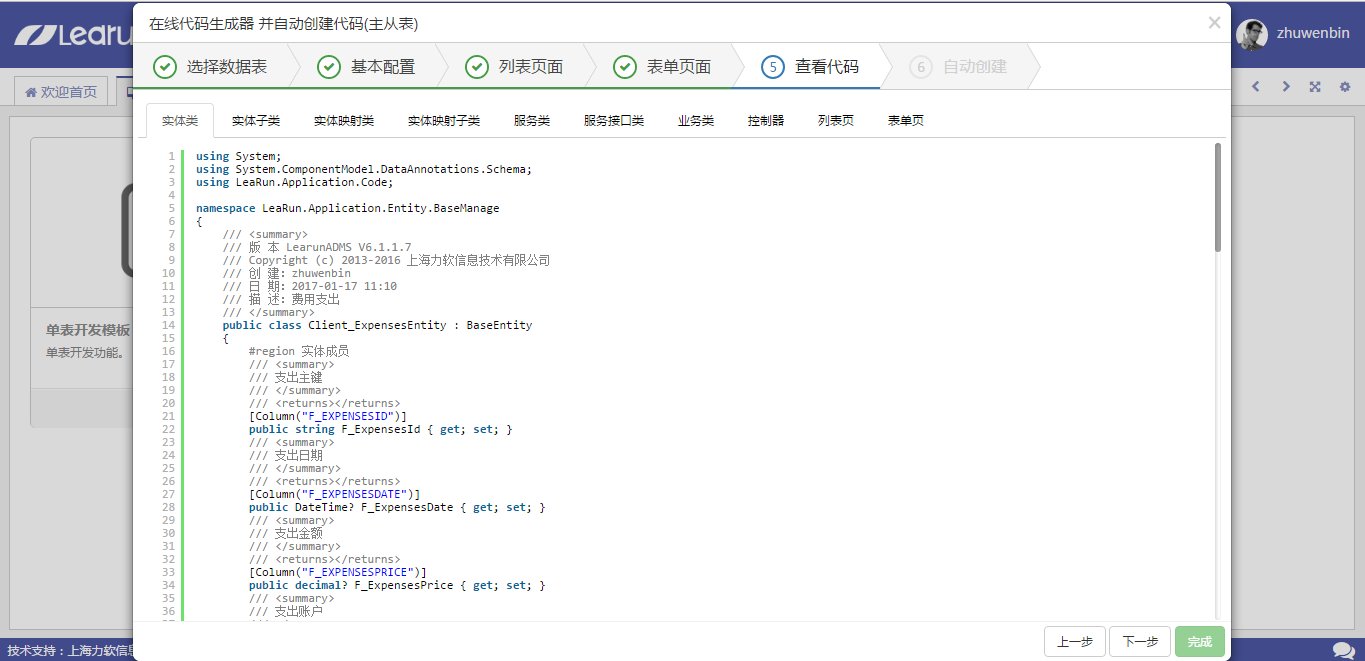Open the zhuwenbin user avatar
This screenshot has width=1365, height=661.
click(1252, 34)
